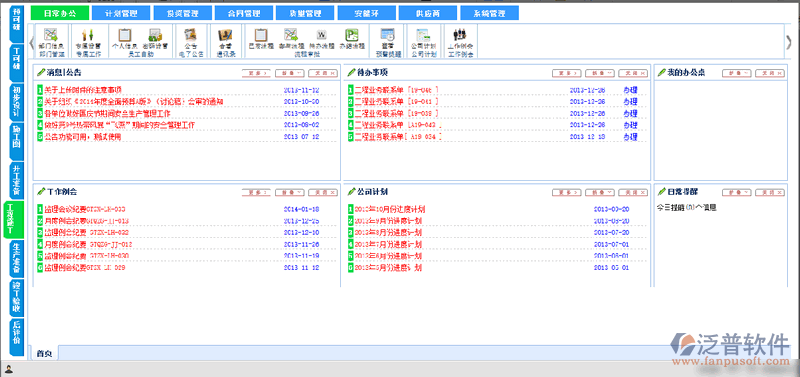Open the 部门信息 icon in toolbar
The width and height of the screenshot is (800, 377).
coord(50,35)
